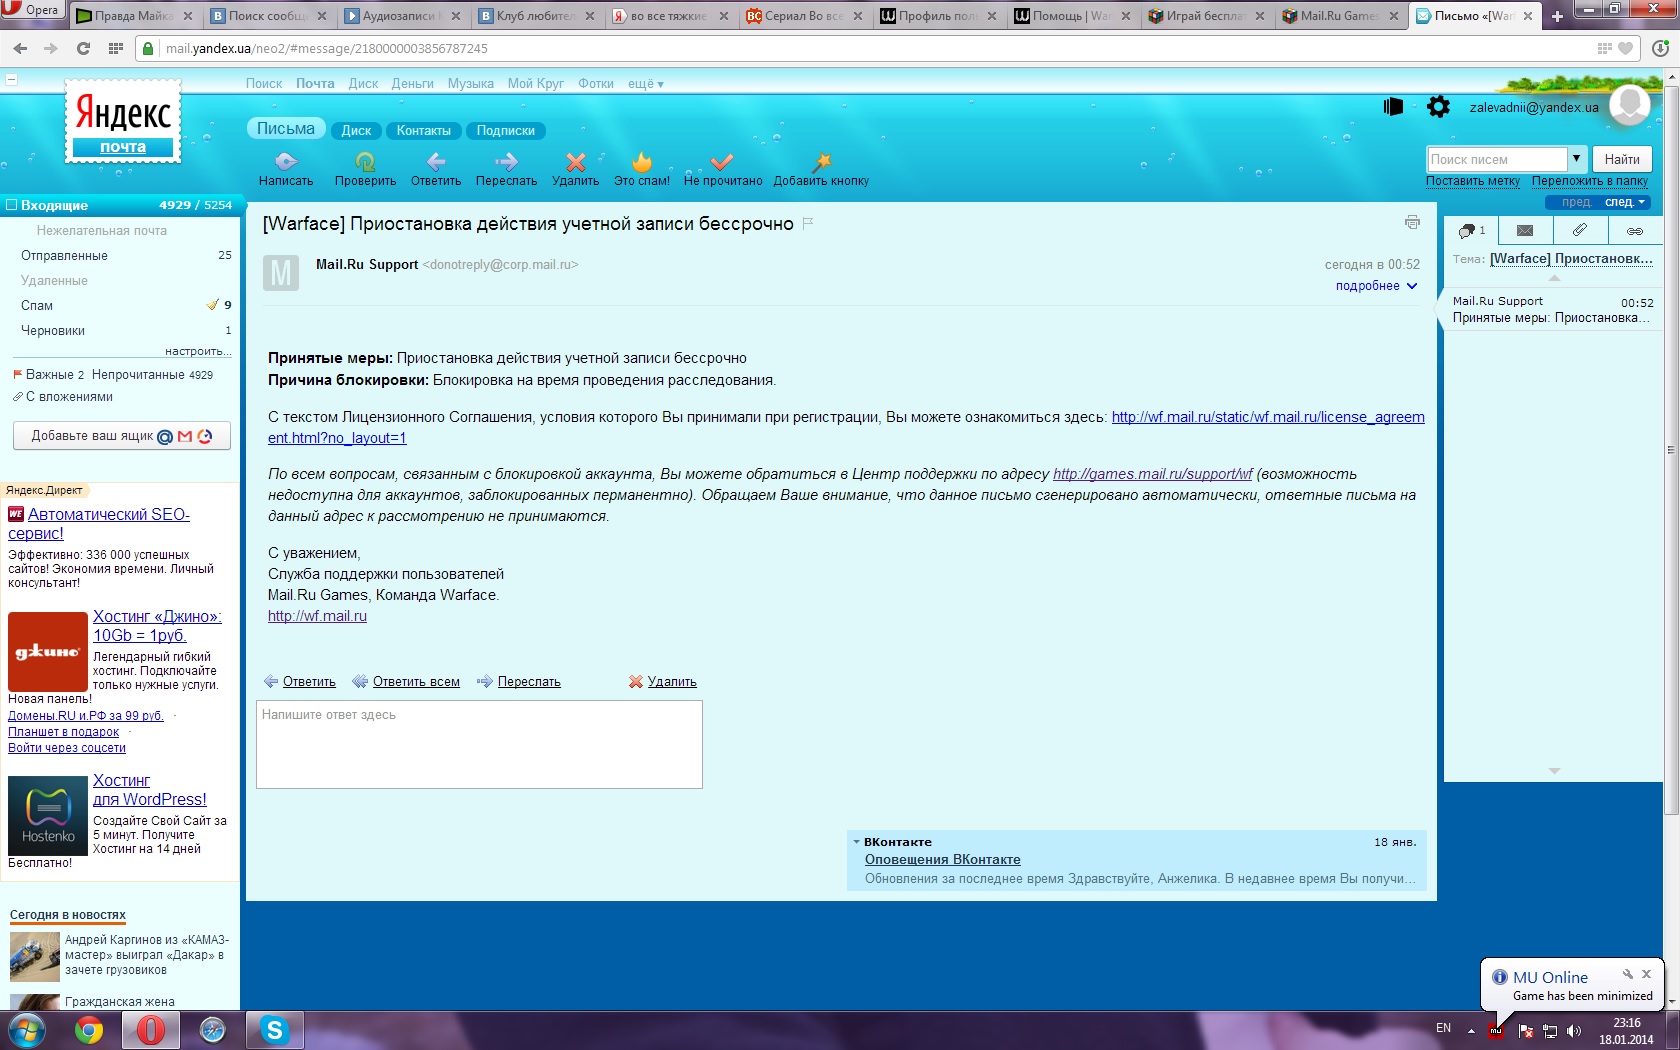Click Переложить в папку link
This screenshot has height=1050, width=1680.
pos(1590,181)
